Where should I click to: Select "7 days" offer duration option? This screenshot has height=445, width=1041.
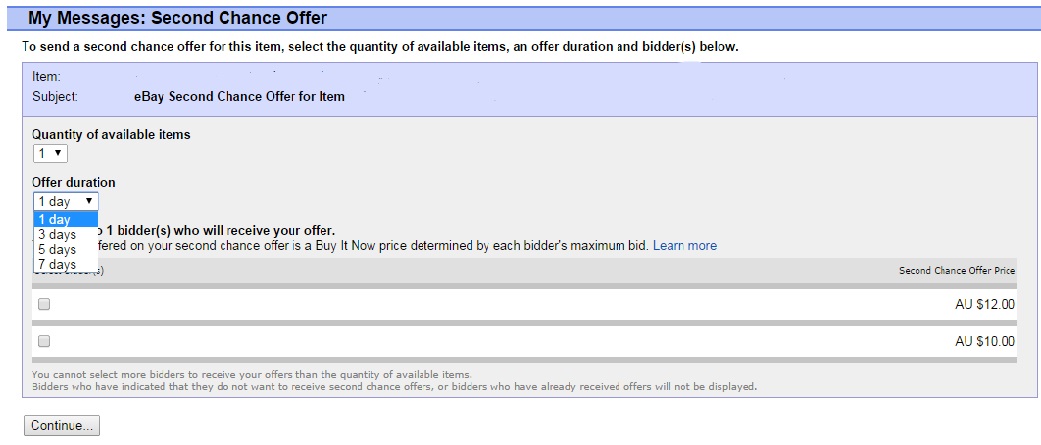[56, 264]
